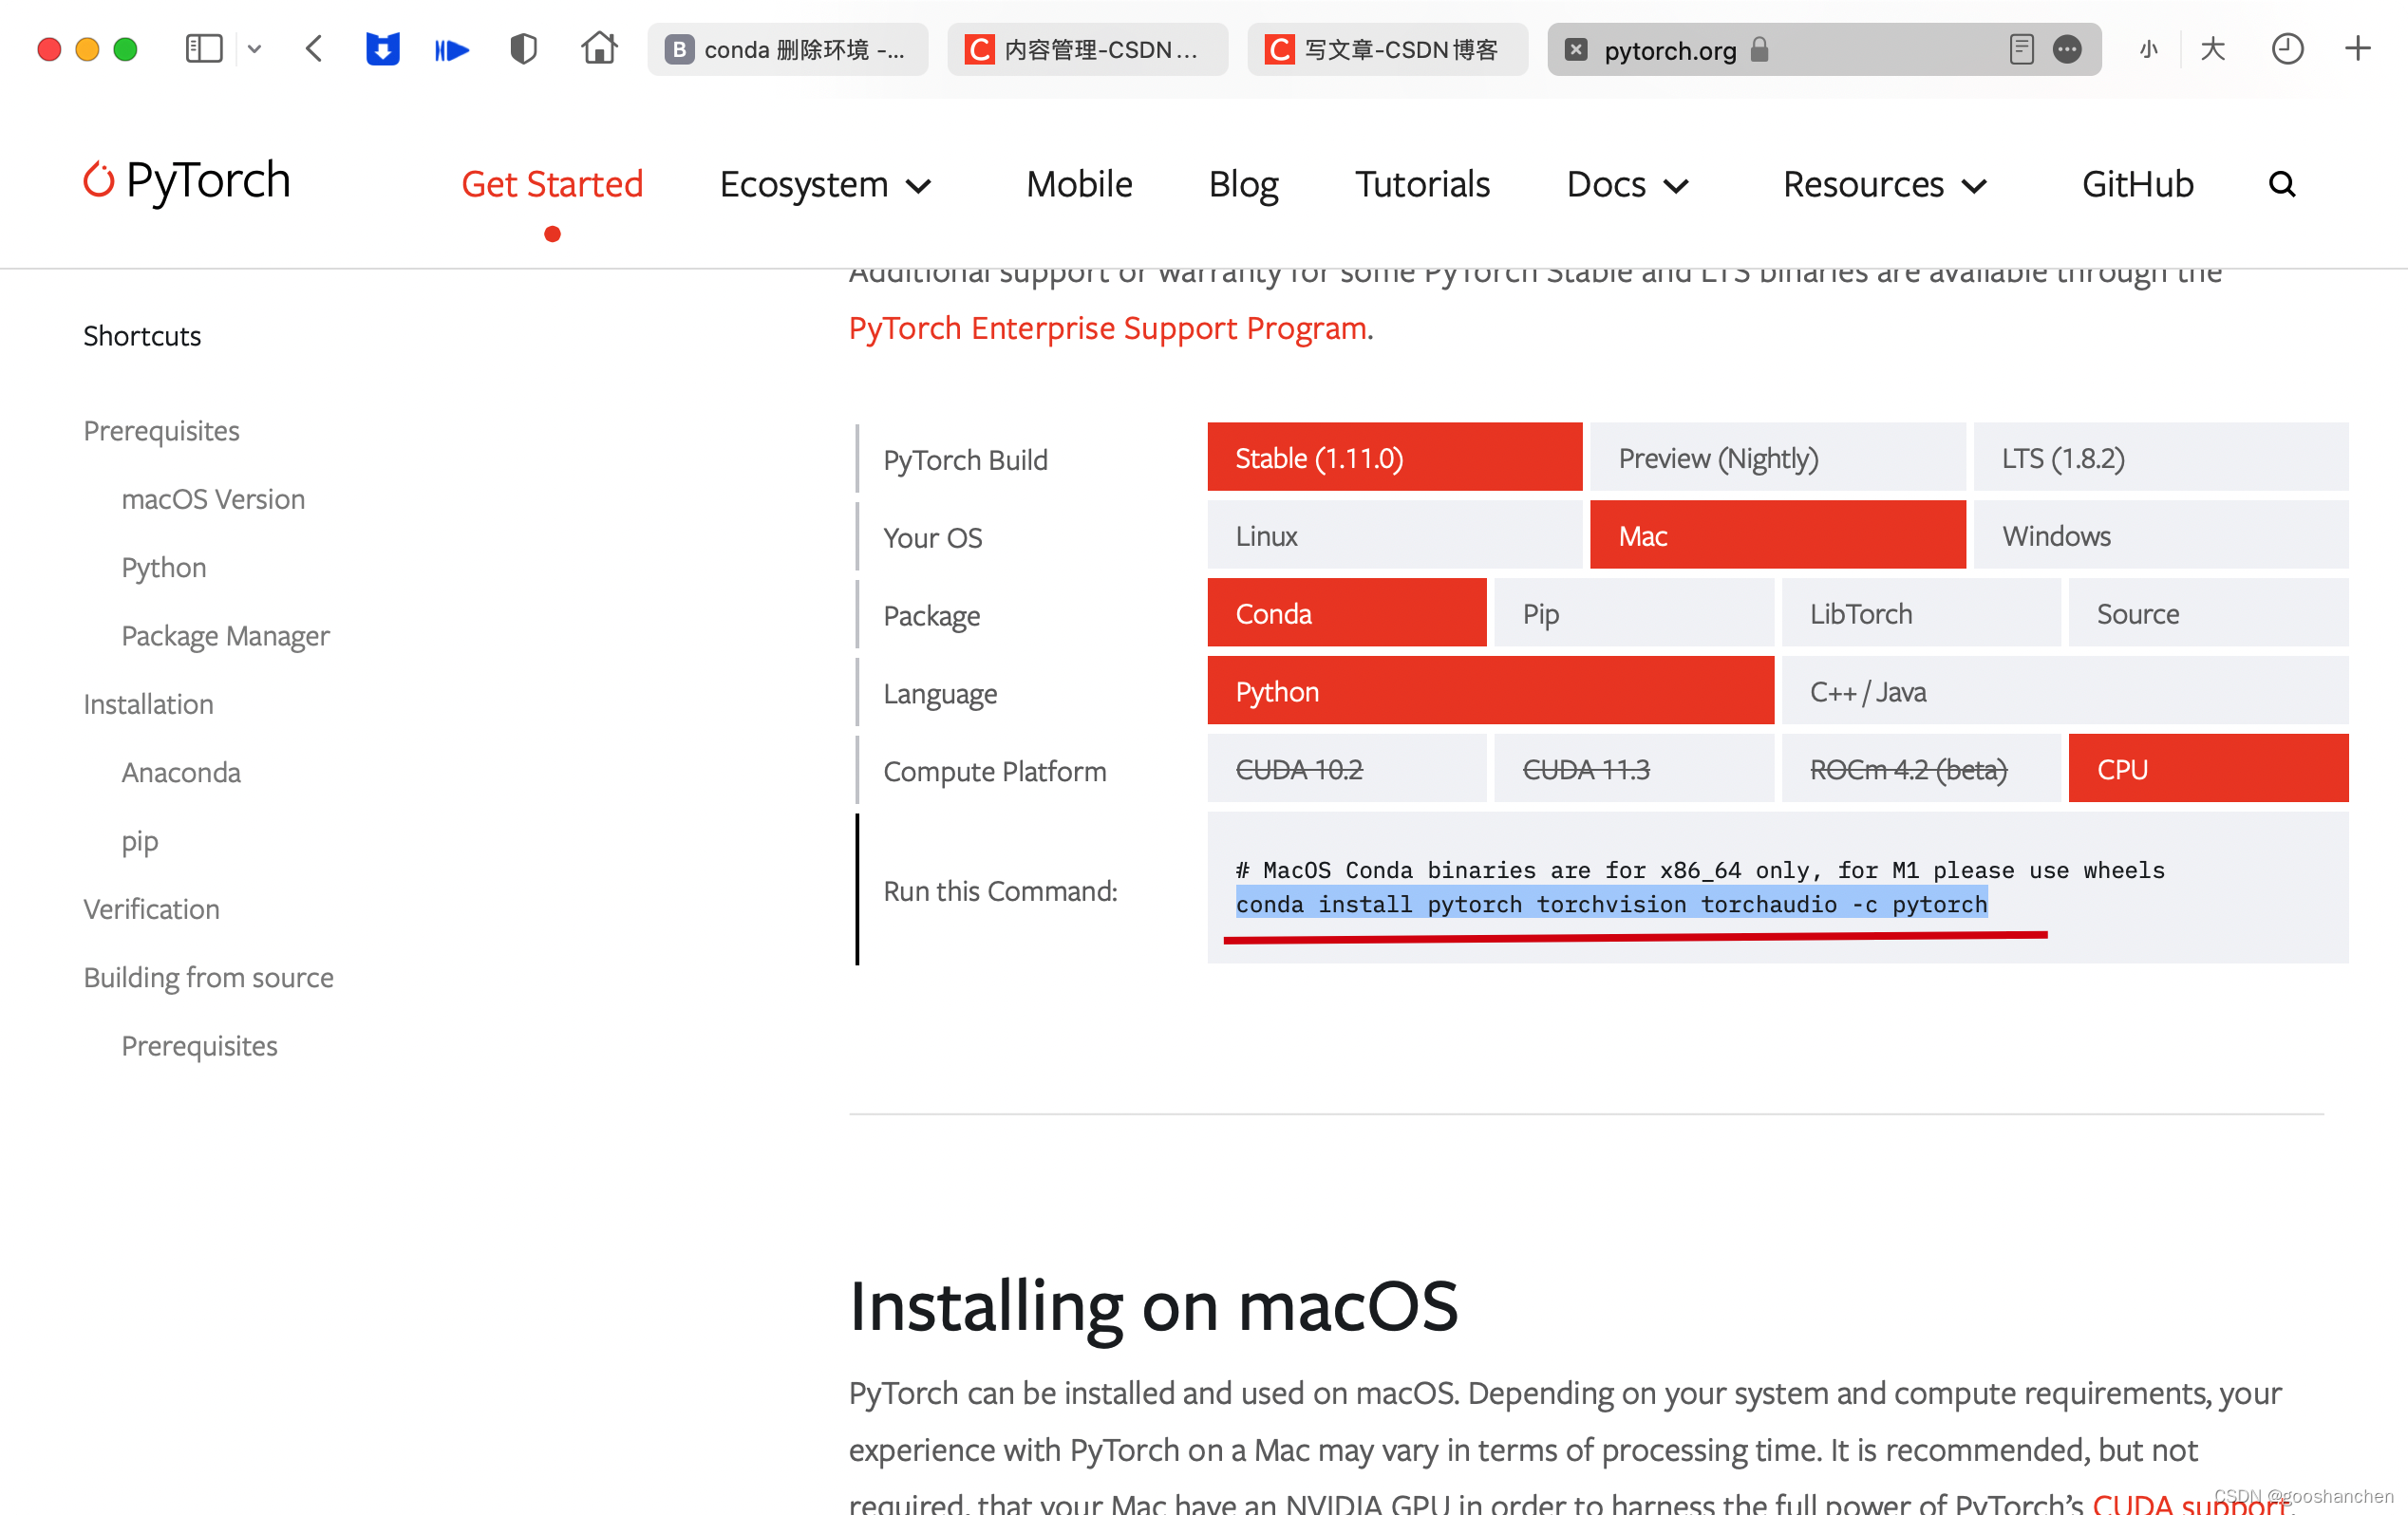Select Preview (Nightly) build option

pos(1777,457)
